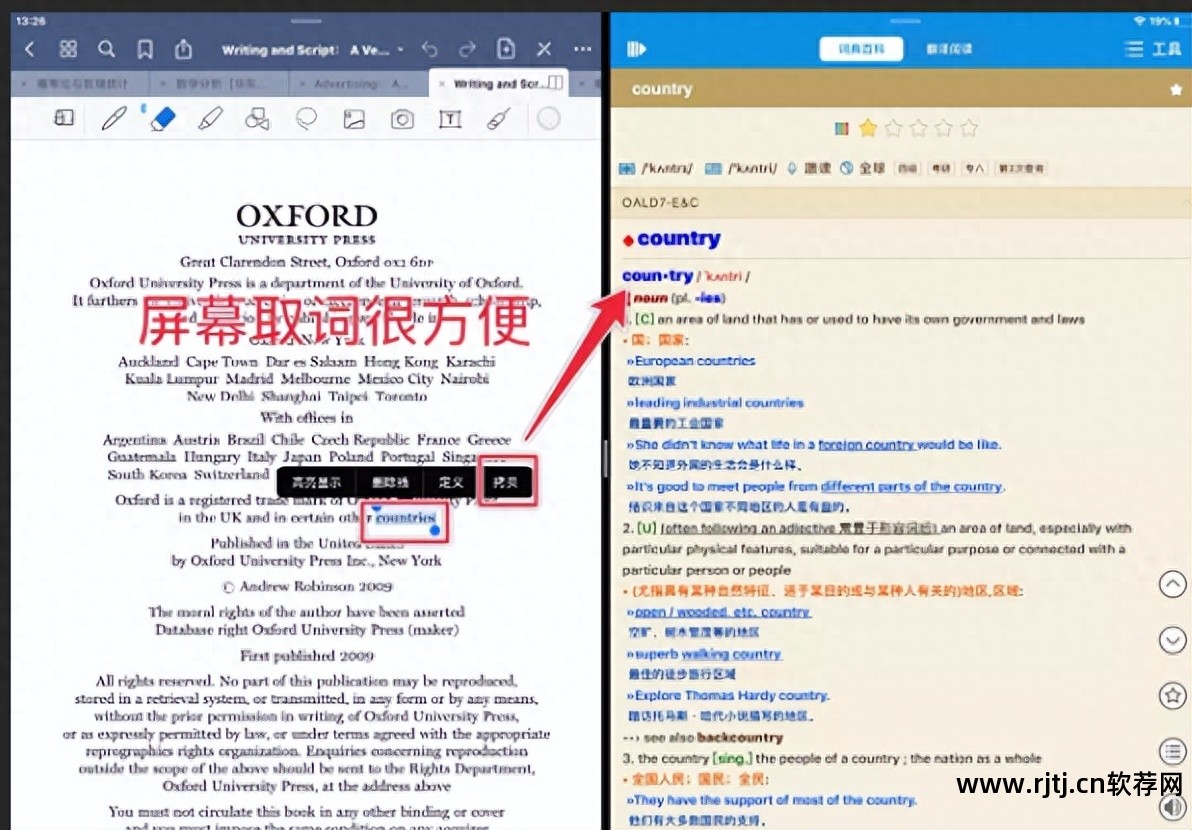The width and height of the screenshot is (1192, 830).
Task: Open the three-dot more menu in GoodNotes
Action: point(583,49)
